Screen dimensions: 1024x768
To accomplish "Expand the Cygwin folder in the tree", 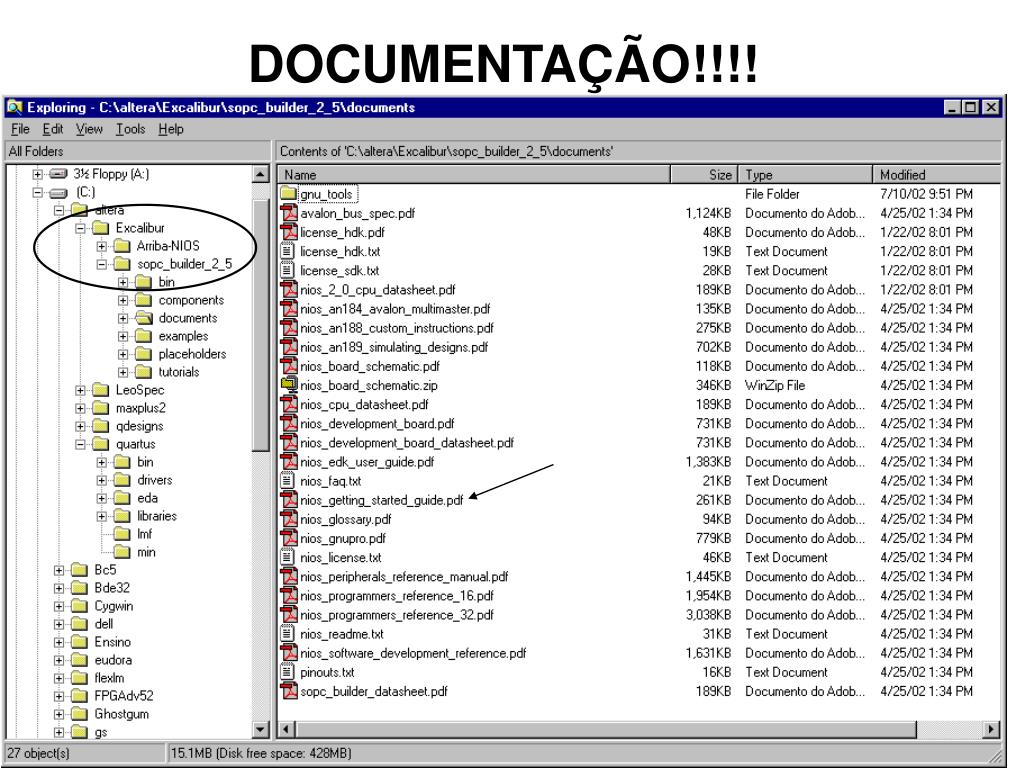I will (61, 606).
